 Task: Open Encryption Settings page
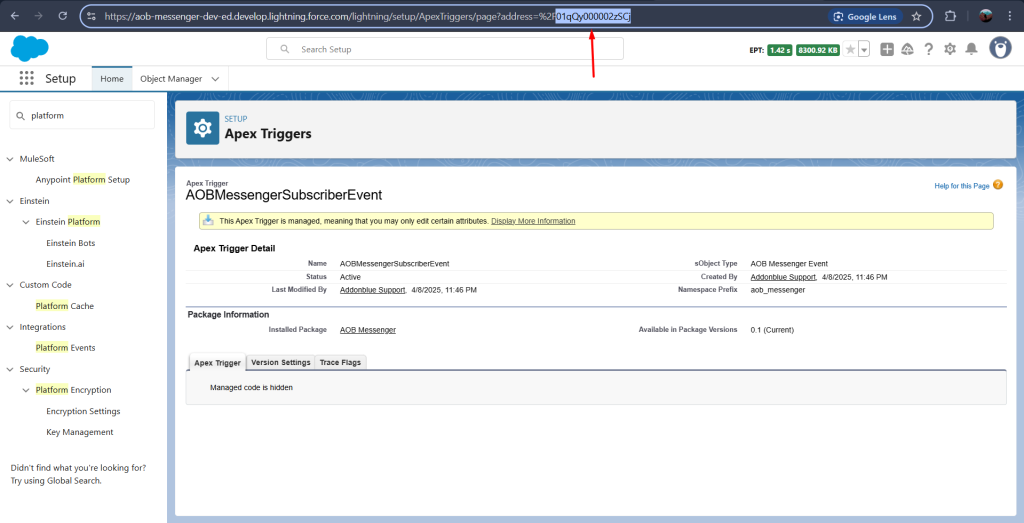(x=83, y=411)
